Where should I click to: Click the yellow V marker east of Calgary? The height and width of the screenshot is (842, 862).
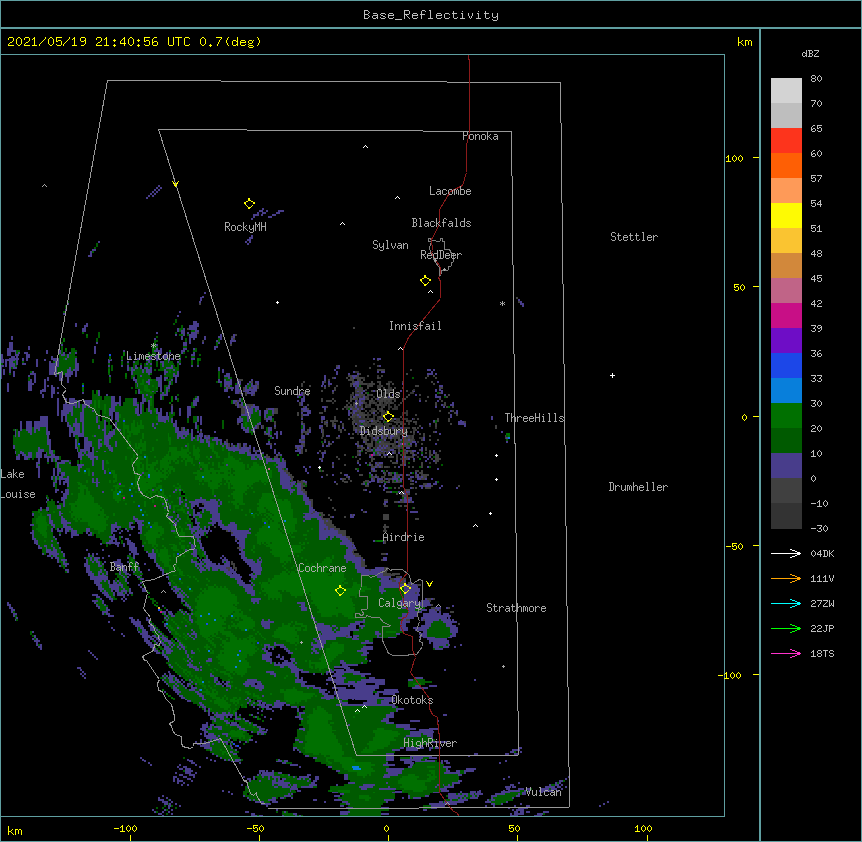point(429,584)
